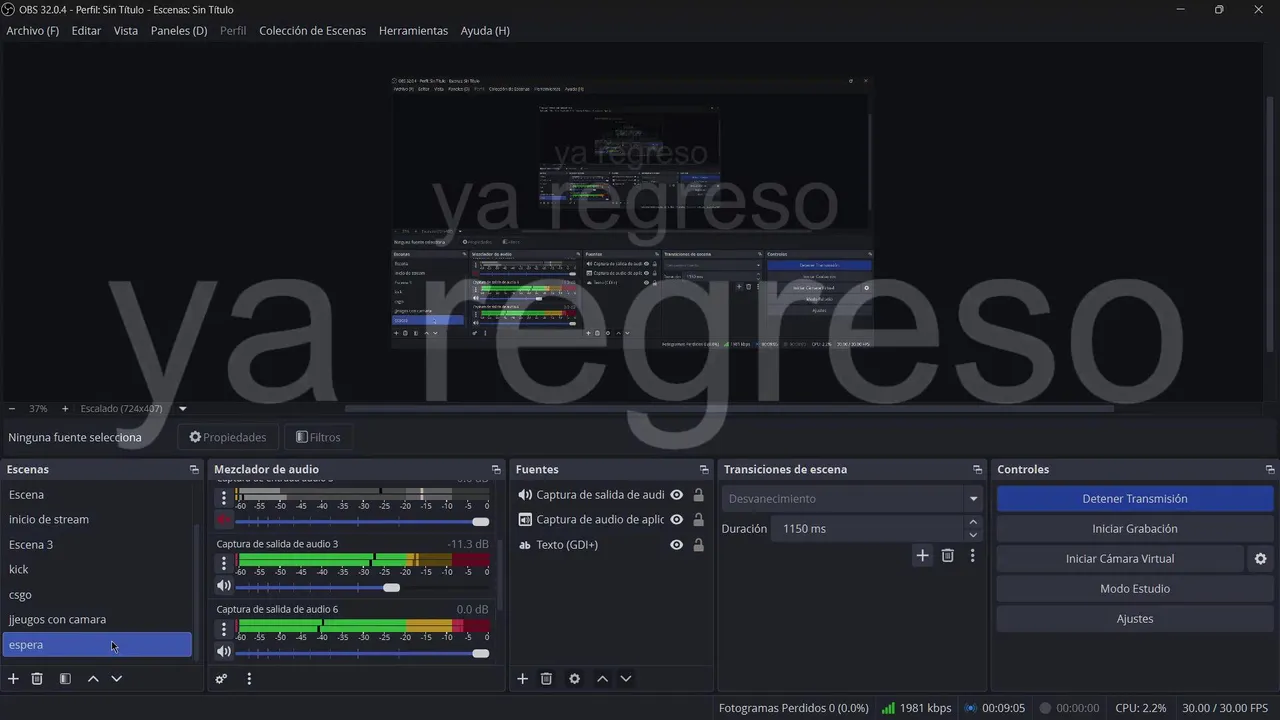Lock Captura de audio de aplicación source
This screenshot has width=1280, height=720.
pos(698,520)
